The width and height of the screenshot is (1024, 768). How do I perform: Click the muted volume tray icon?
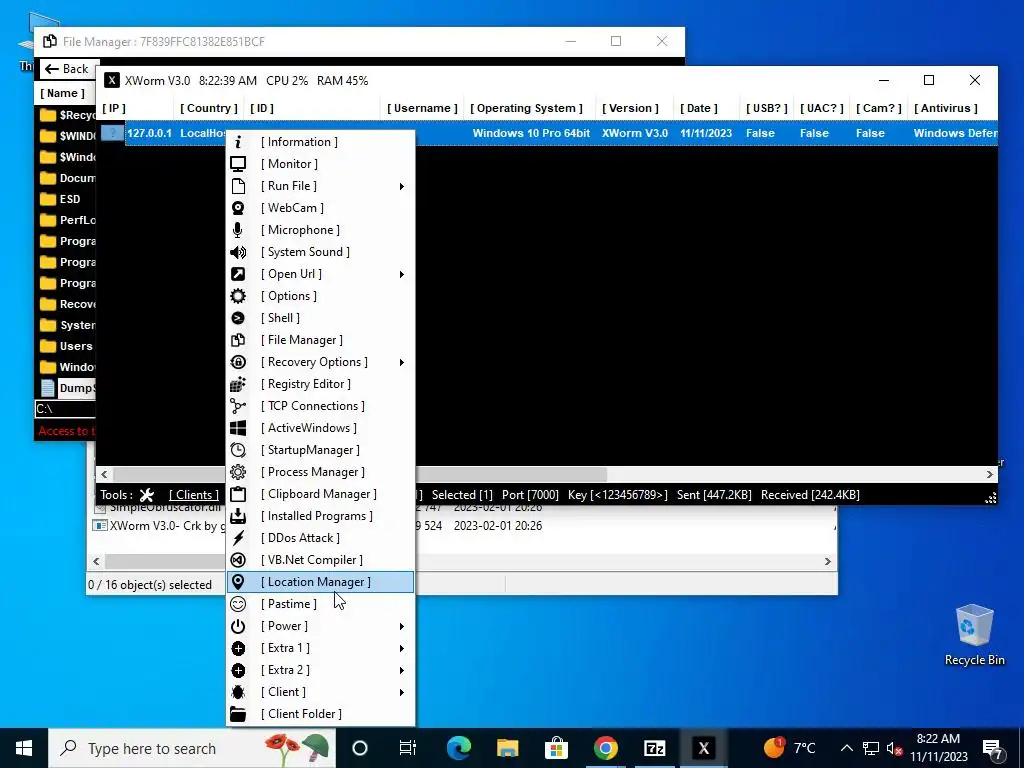coord(893,748)
